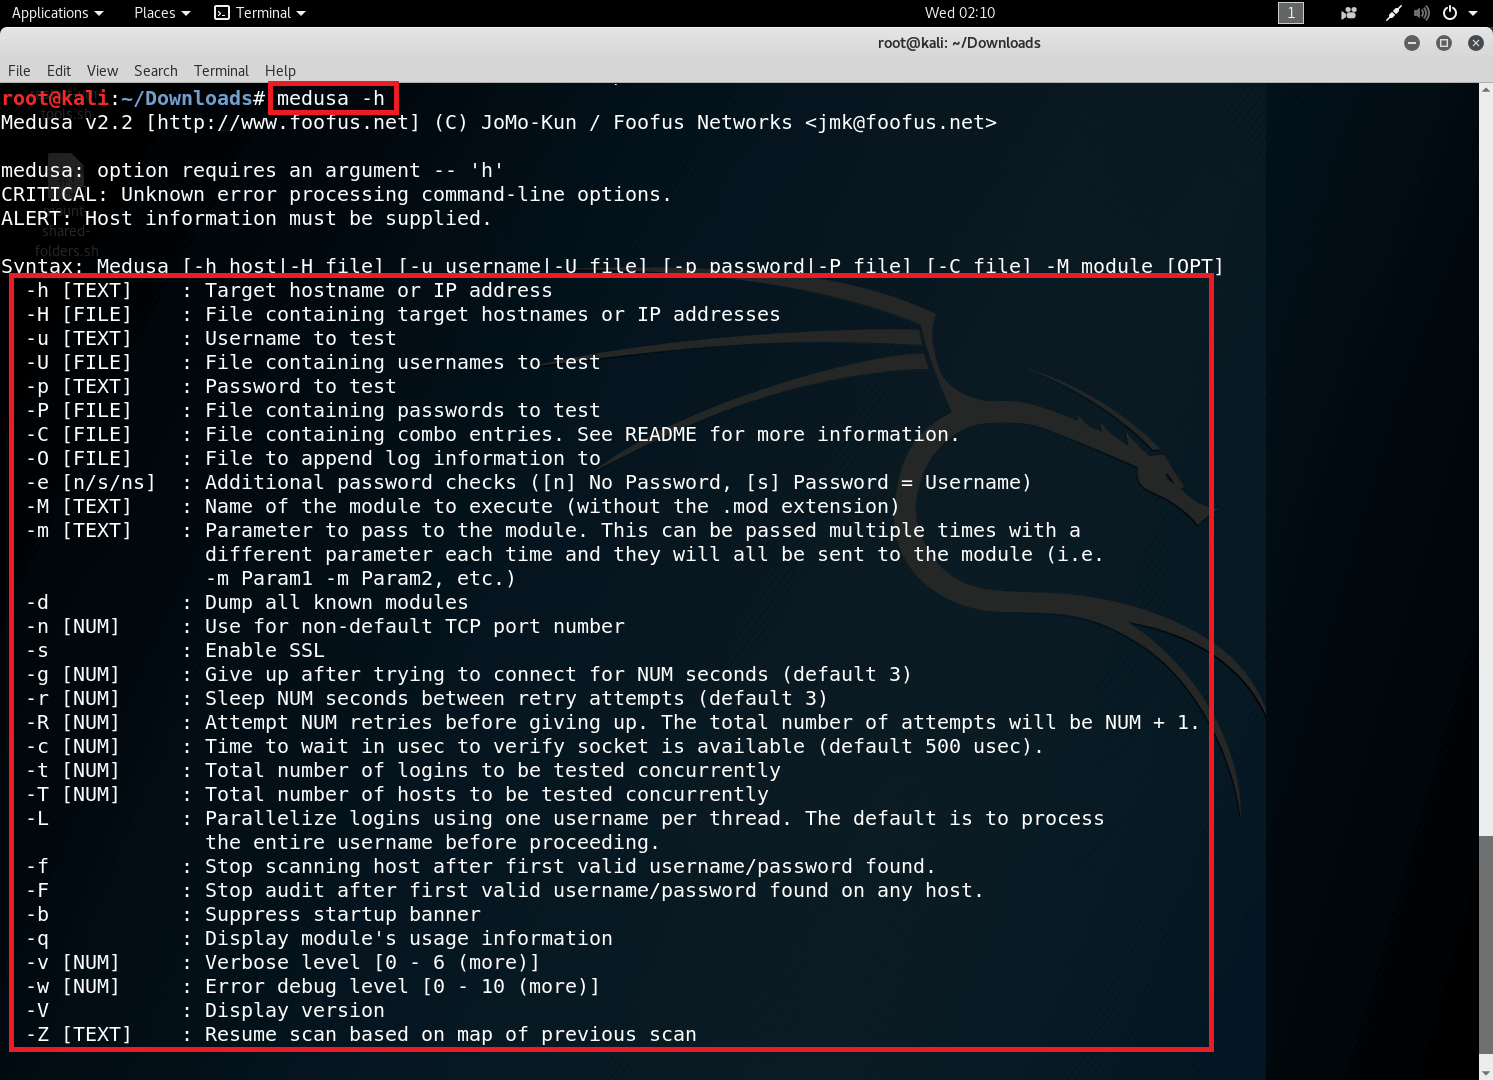Click '-P [FILE]' passwords file line
Image resolution: width=1493 pixels, height=1080 pixels.
(313, 410)
